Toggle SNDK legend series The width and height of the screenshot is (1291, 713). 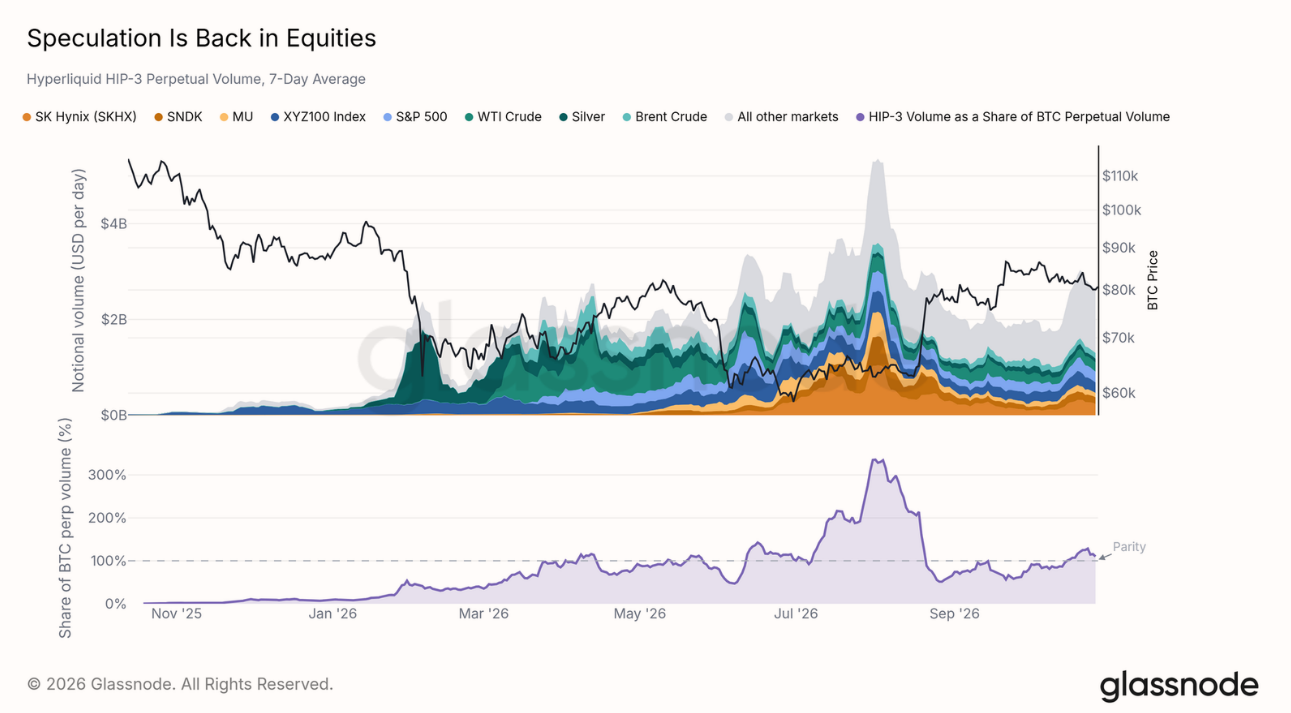(x=176, y=117)
